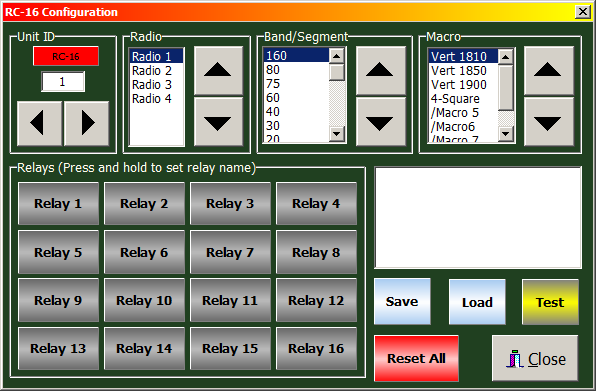Toggle Relay 8
The image size is (596, 391).
[x=316, y=252]
